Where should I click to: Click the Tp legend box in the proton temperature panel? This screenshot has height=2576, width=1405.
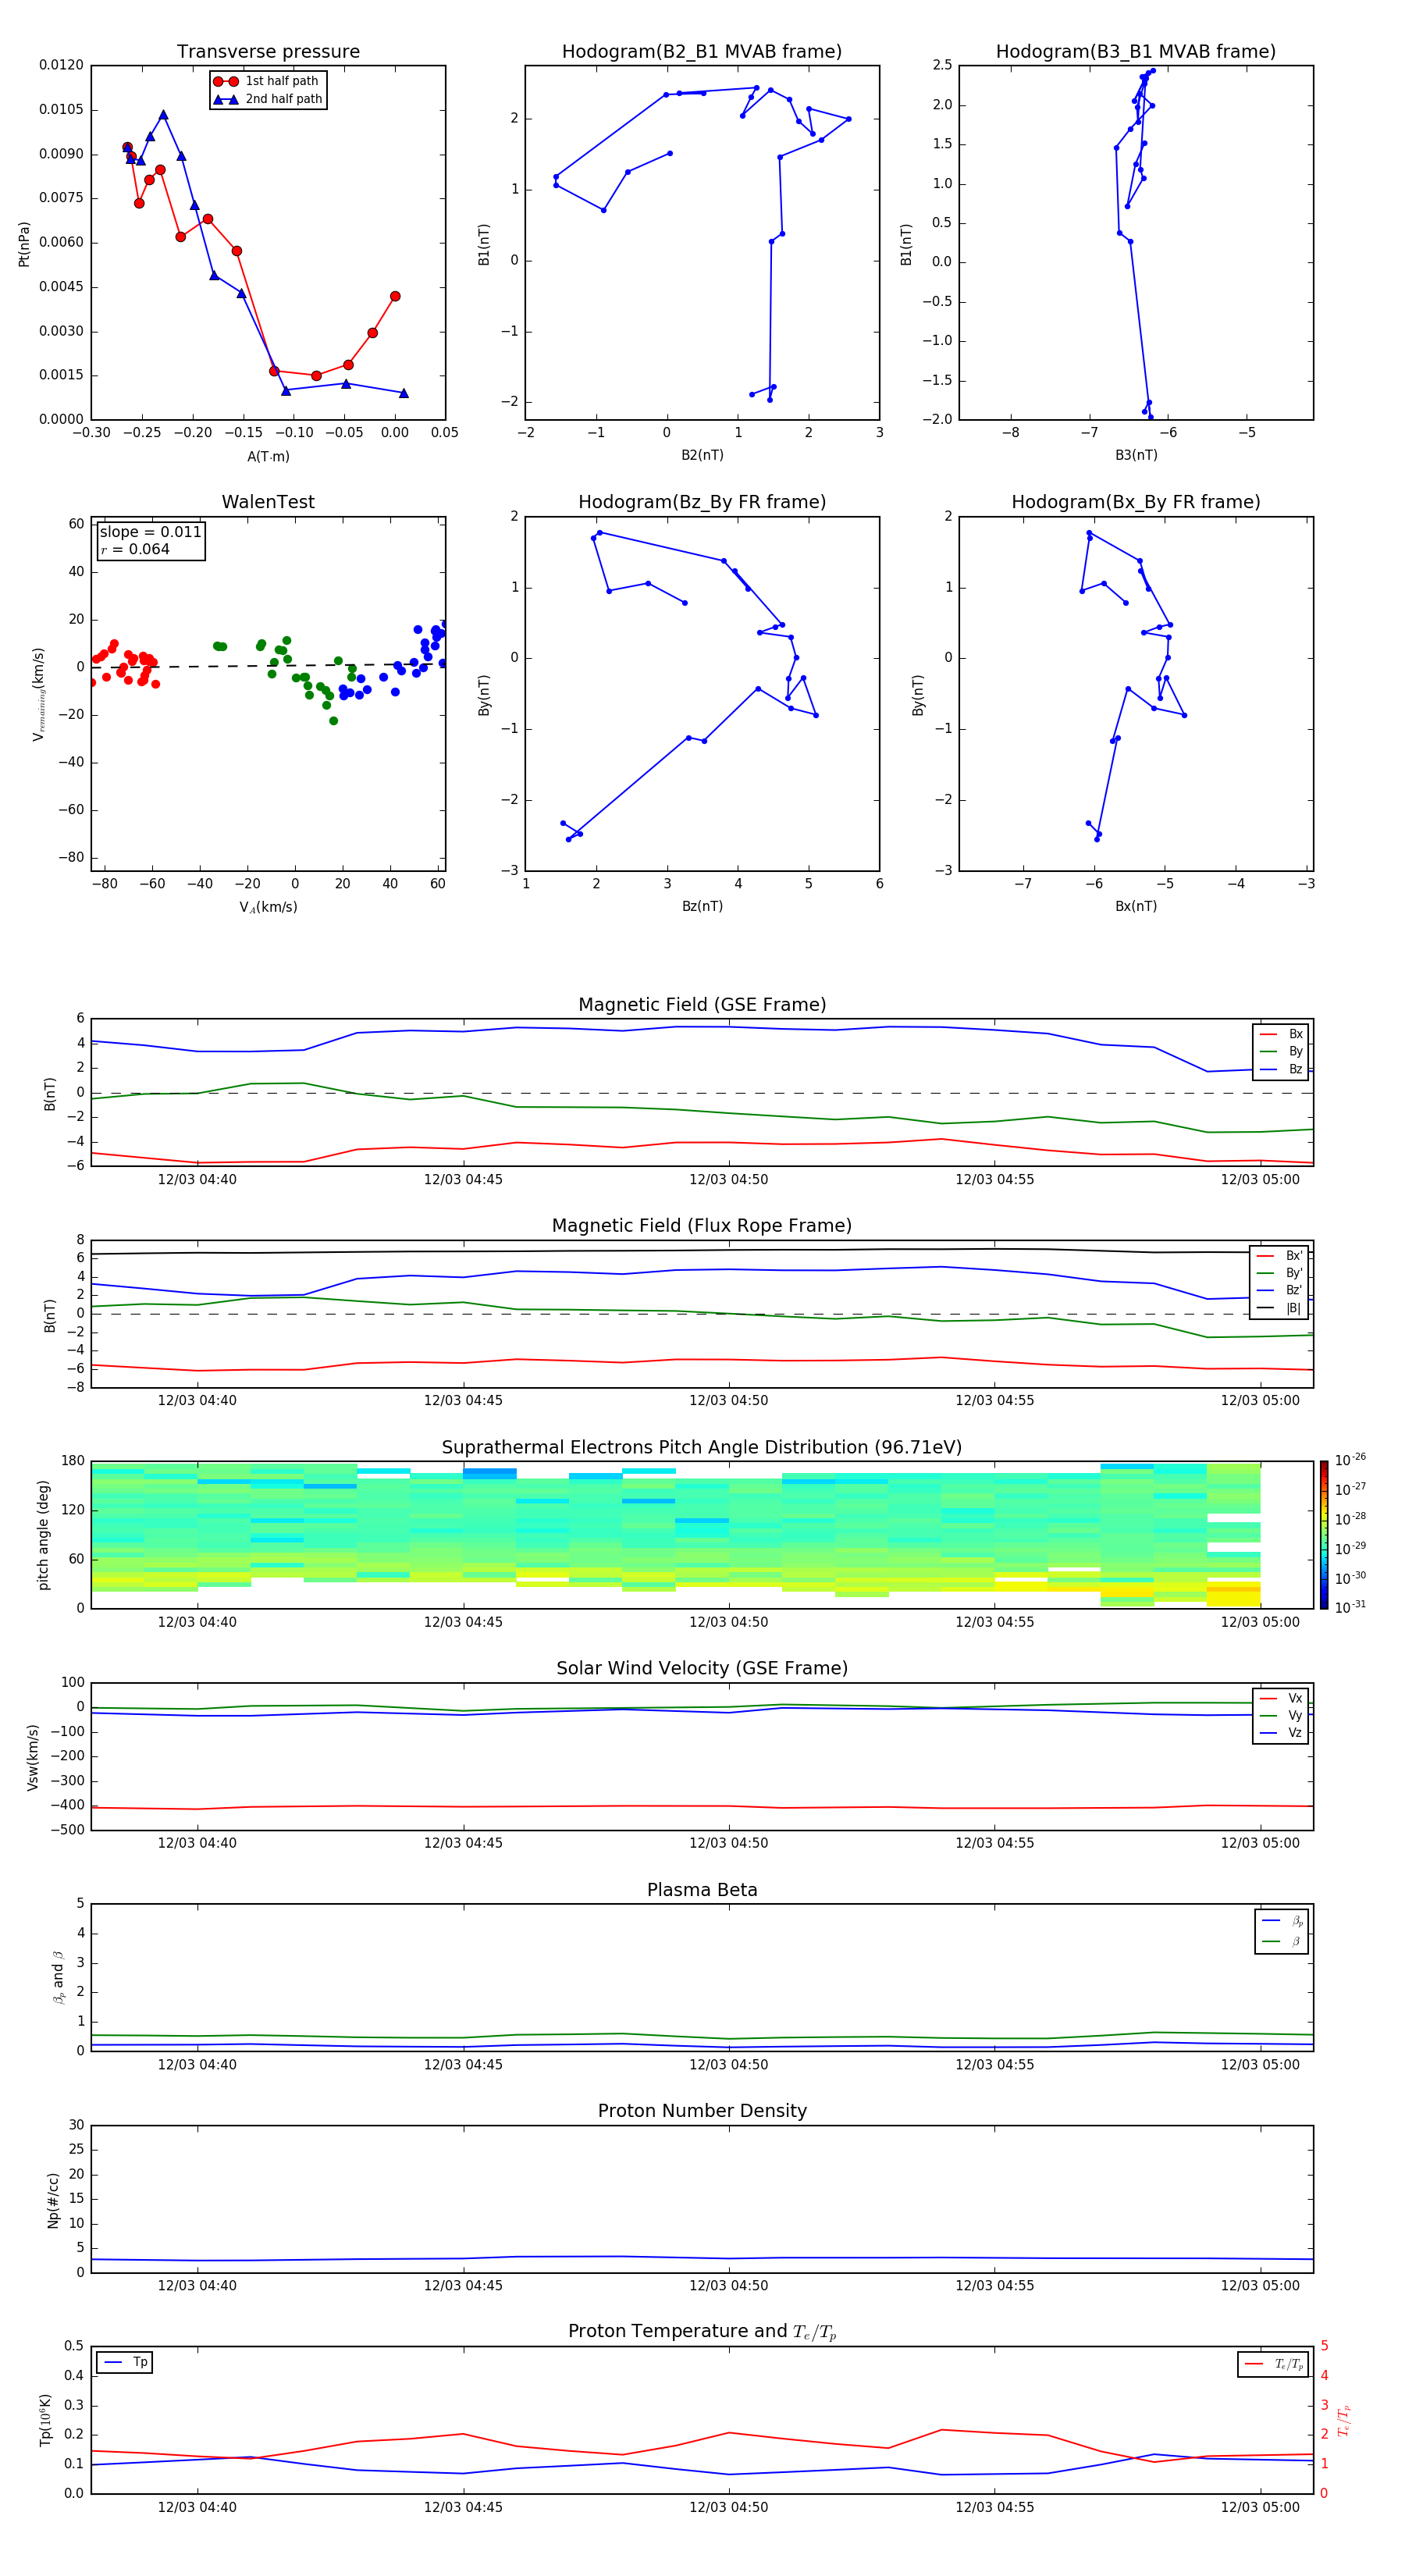[125, 2362]
